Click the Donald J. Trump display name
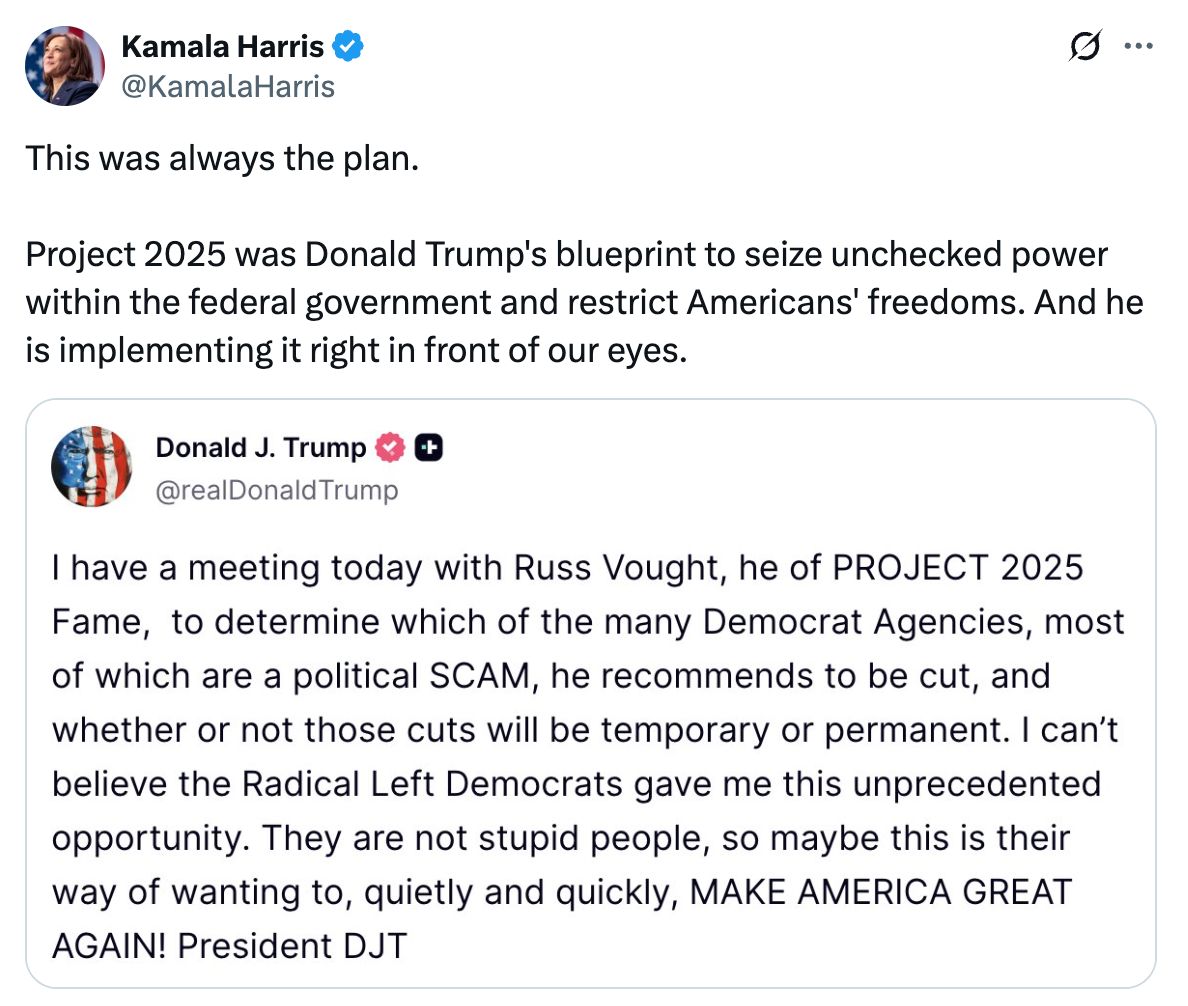This screenshot has width=1188, height=1006. click(261, 449)
